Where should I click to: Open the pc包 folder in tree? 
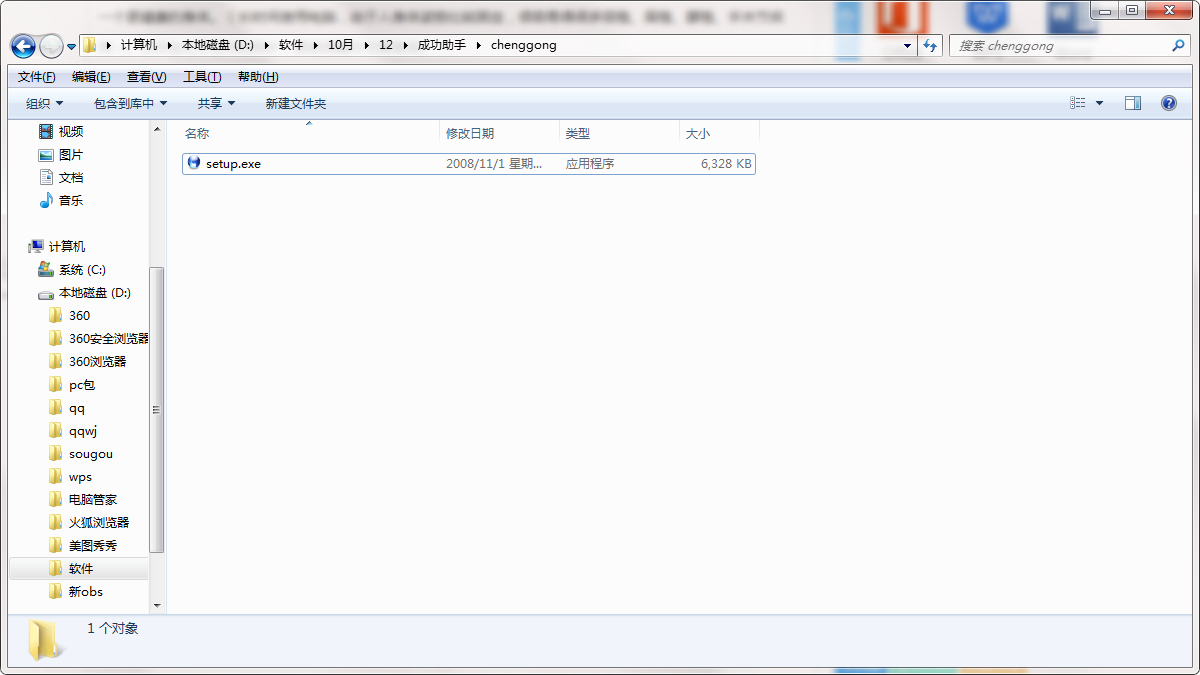coord(82,384)
